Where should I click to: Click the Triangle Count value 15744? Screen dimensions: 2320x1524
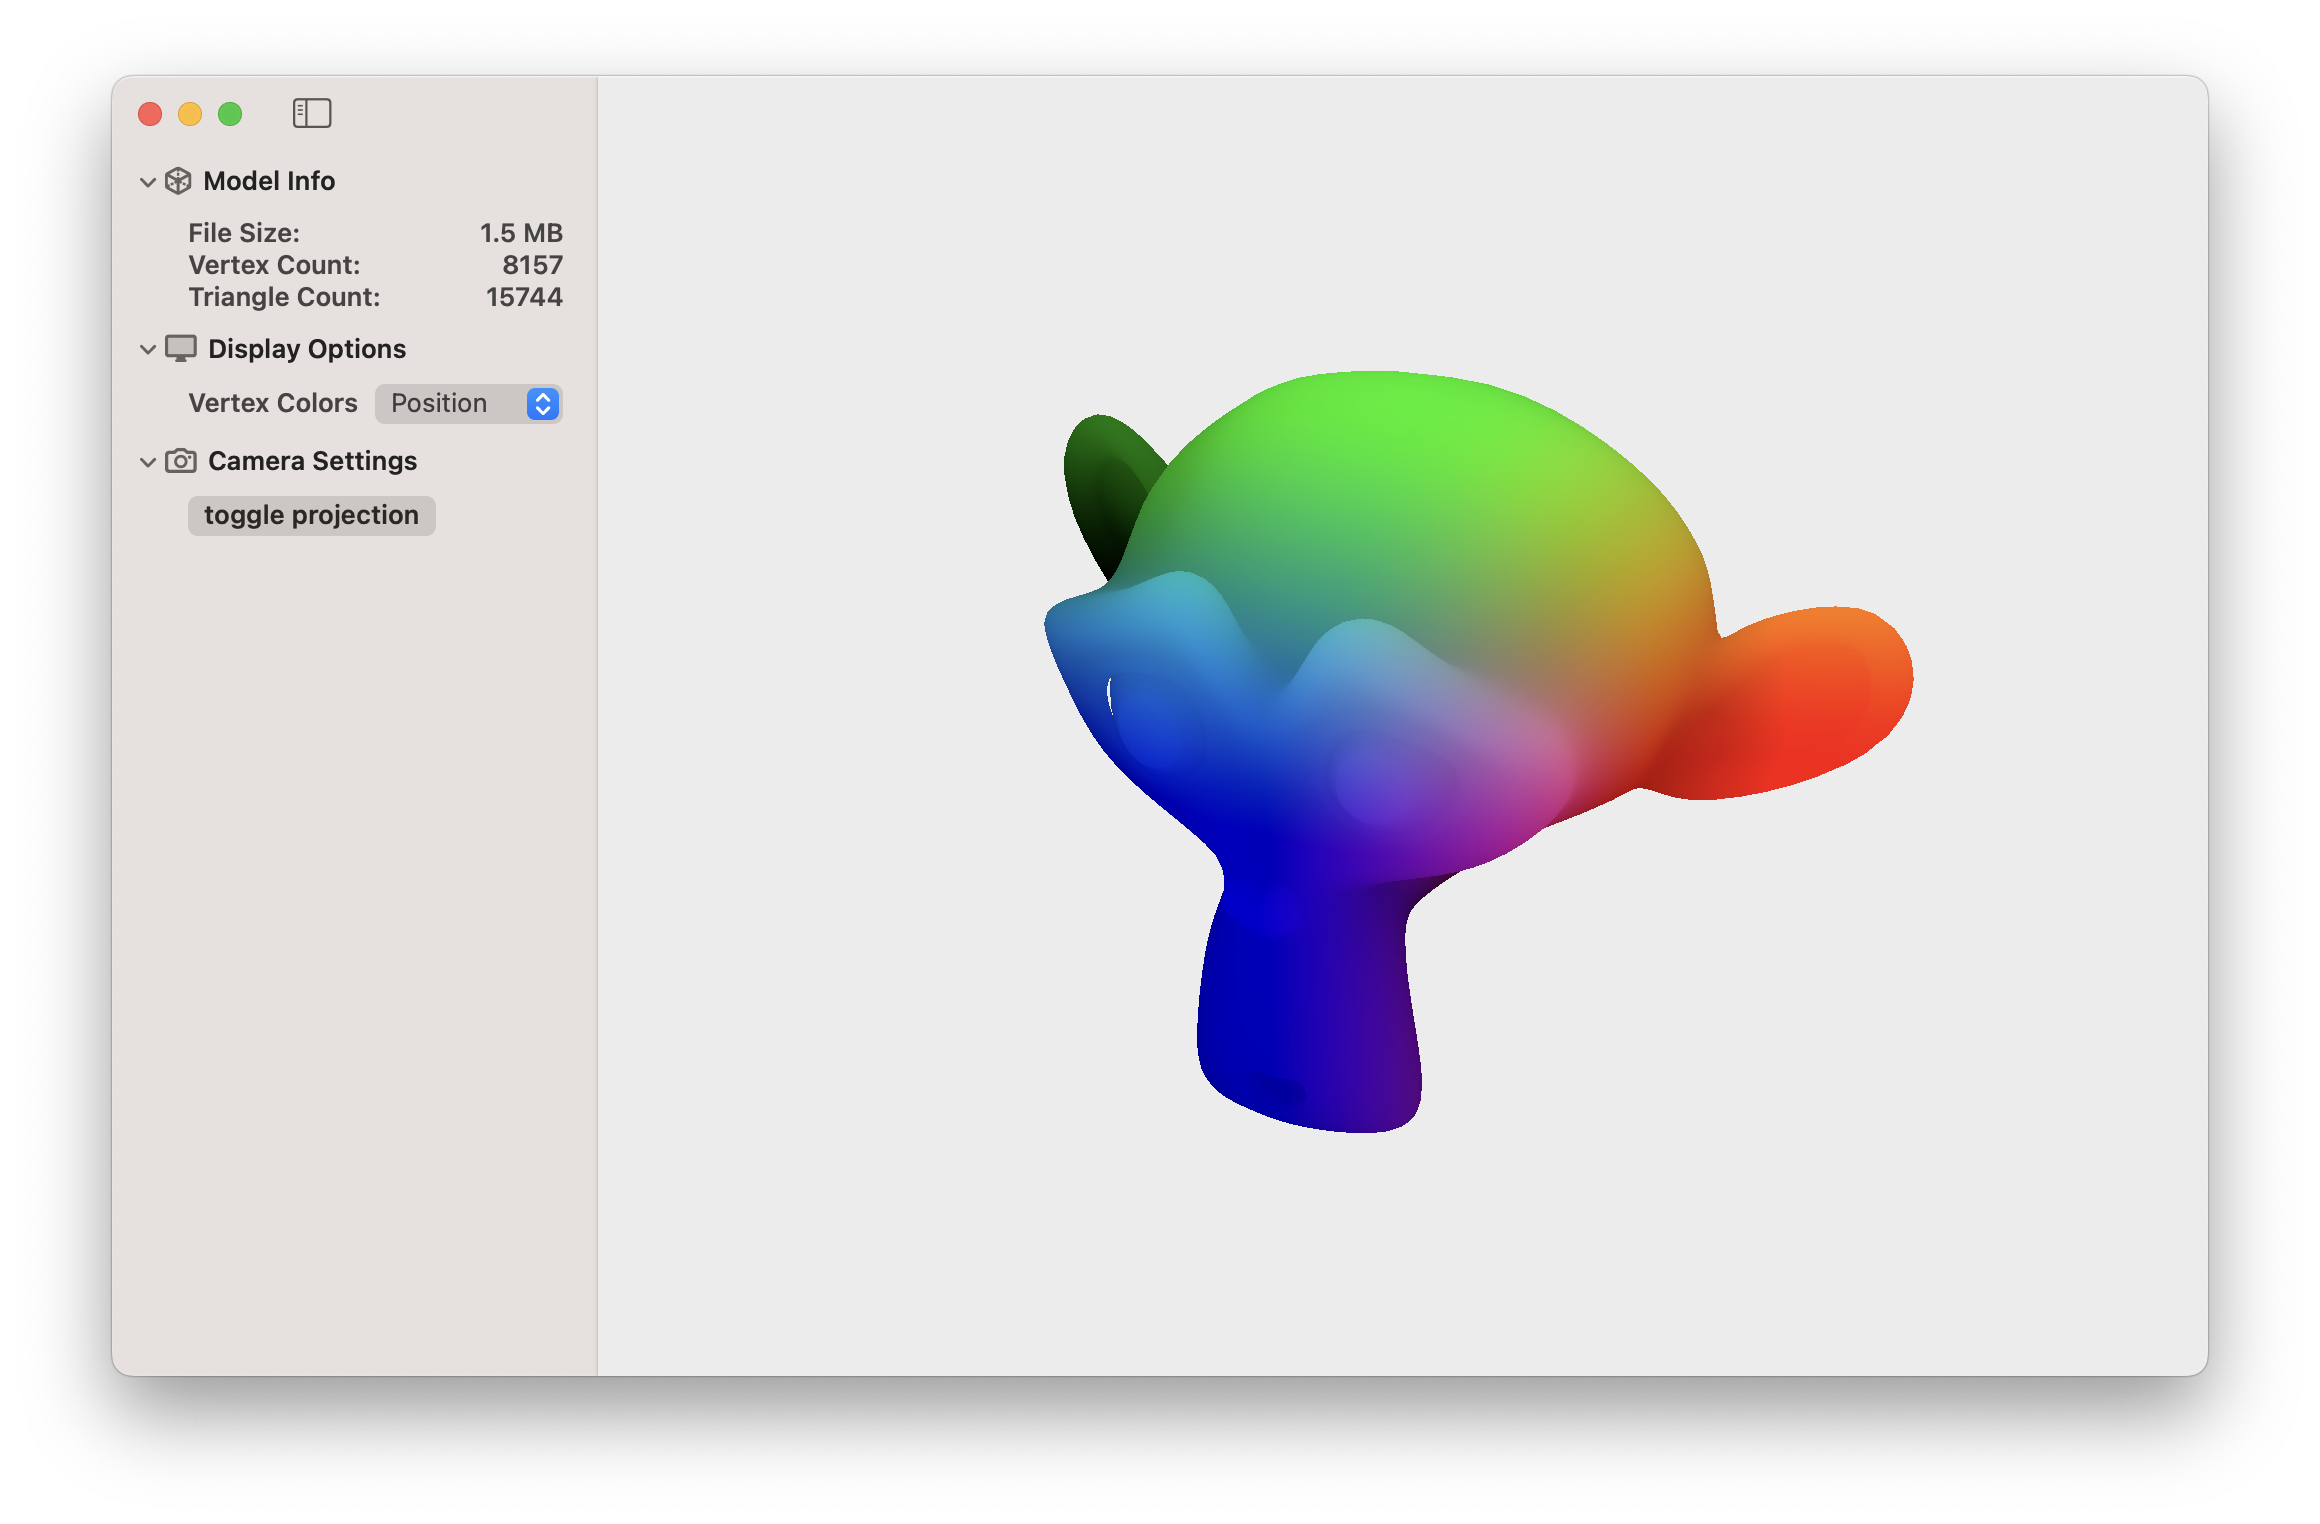[524, 297]
